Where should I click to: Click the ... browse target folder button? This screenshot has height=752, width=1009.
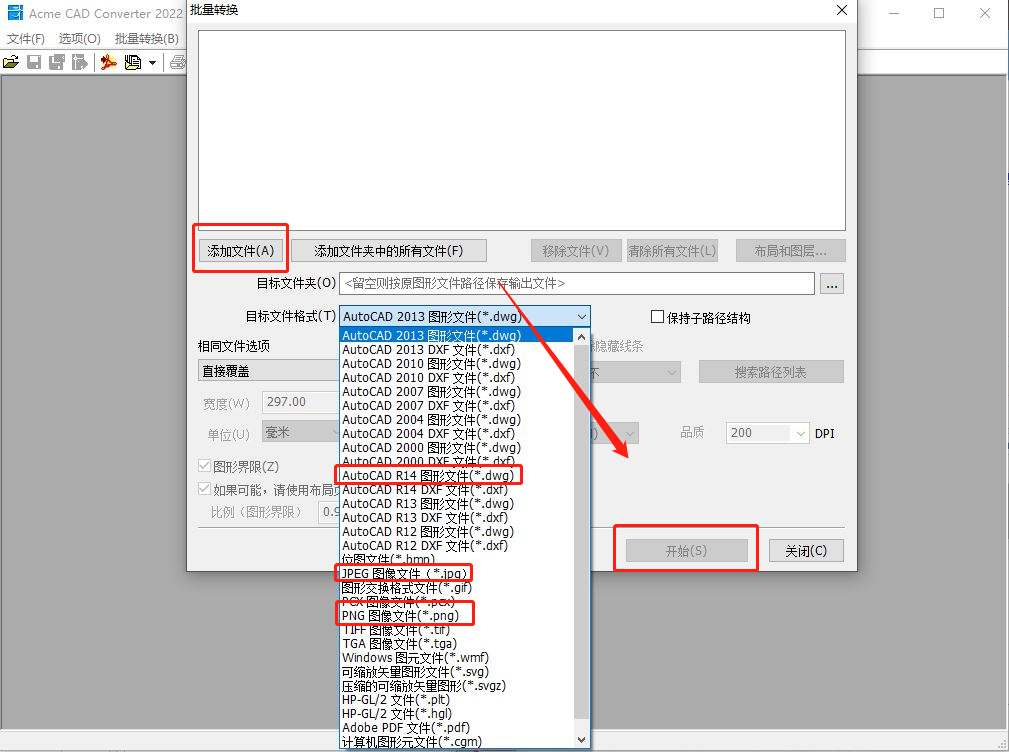[832, 284]
